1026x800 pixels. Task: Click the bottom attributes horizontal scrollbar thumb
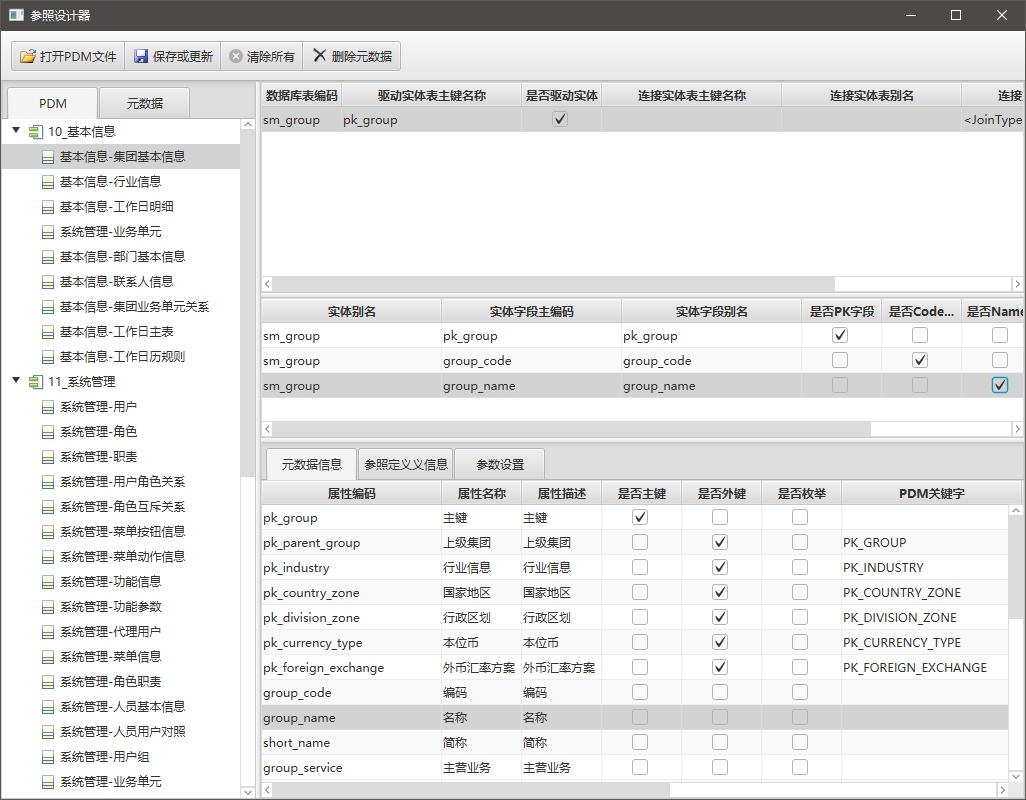click(471, 790)
